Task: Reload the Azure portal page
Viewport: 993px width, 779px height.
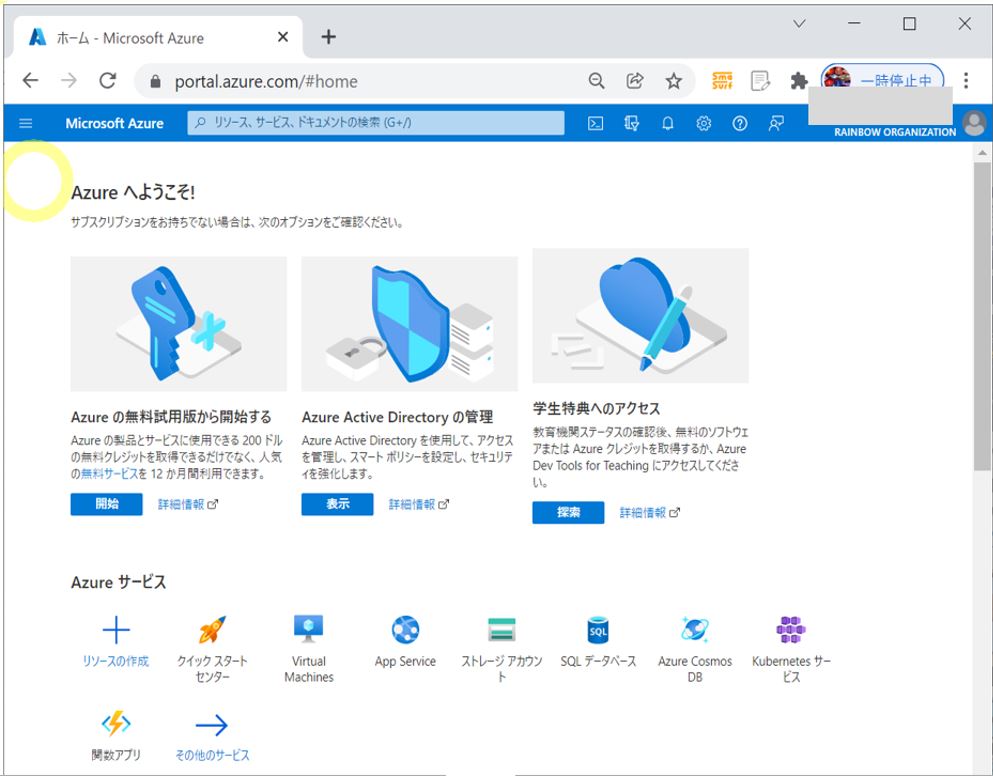Action: (x=108, y=80)
